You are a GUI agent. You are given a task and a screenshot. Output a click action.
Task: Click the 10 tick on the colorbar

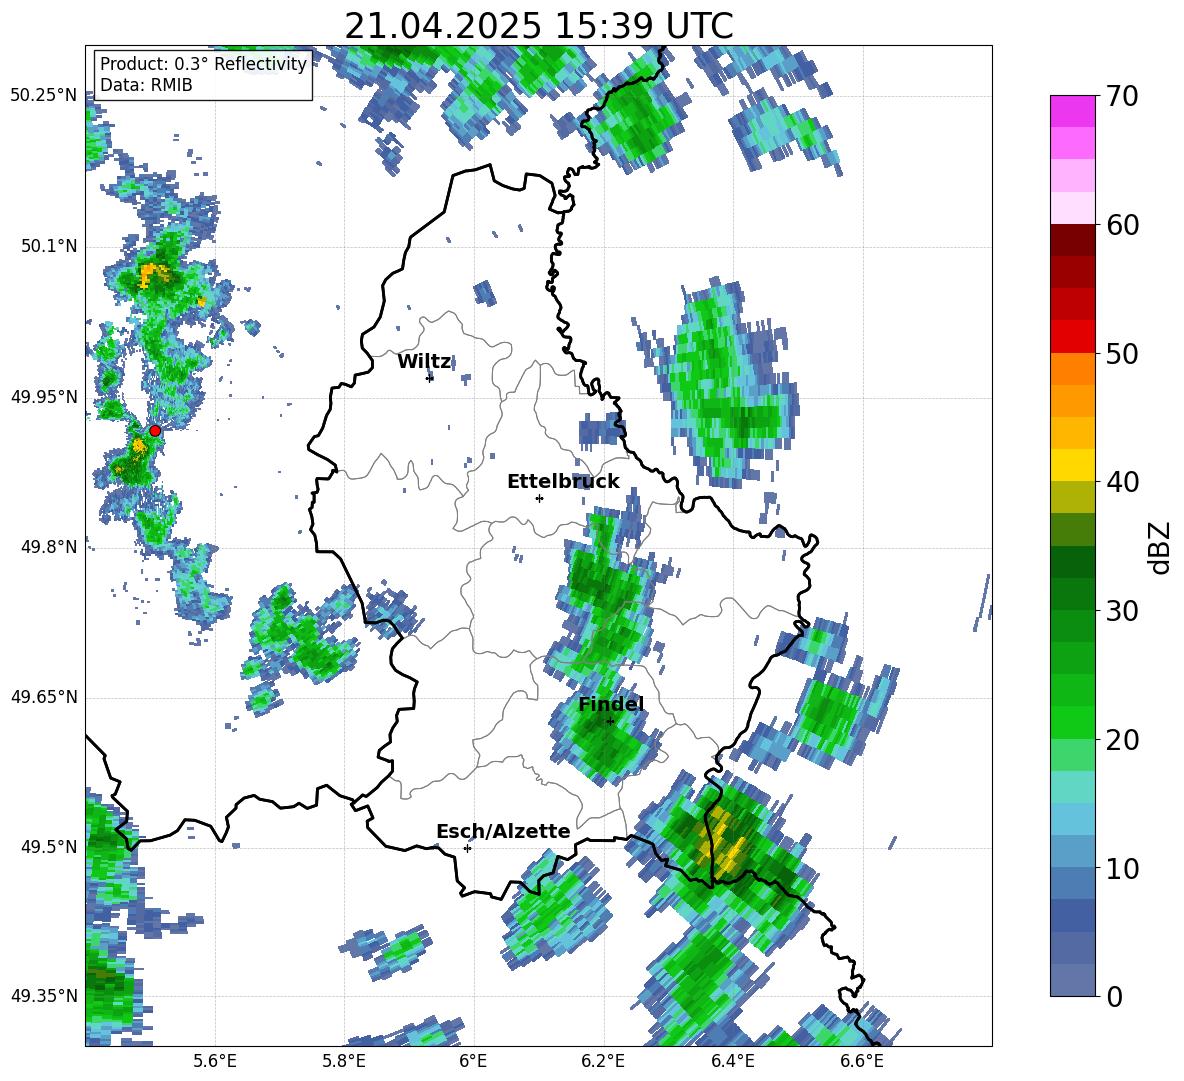pos(1122,868)
